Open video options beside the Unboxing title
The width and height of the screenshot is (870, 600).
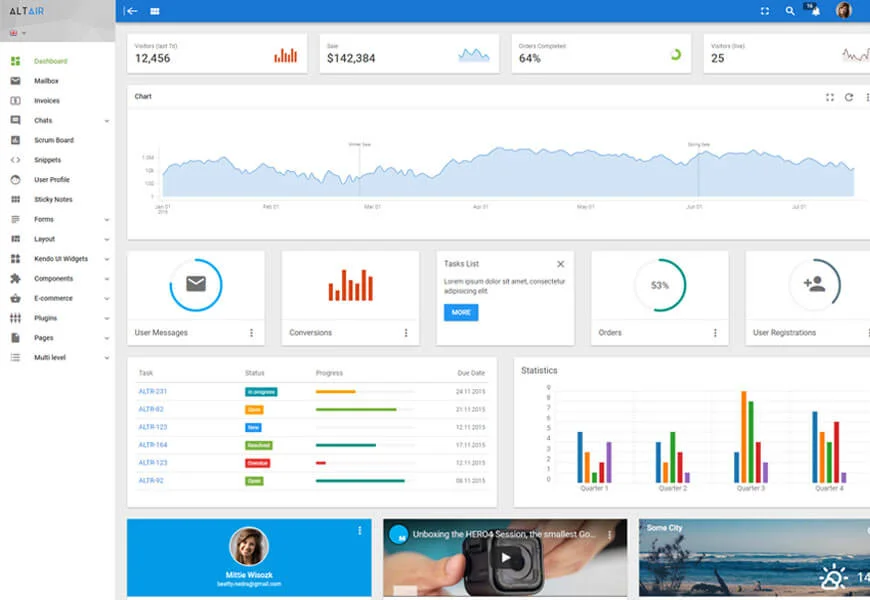point(609,535)
